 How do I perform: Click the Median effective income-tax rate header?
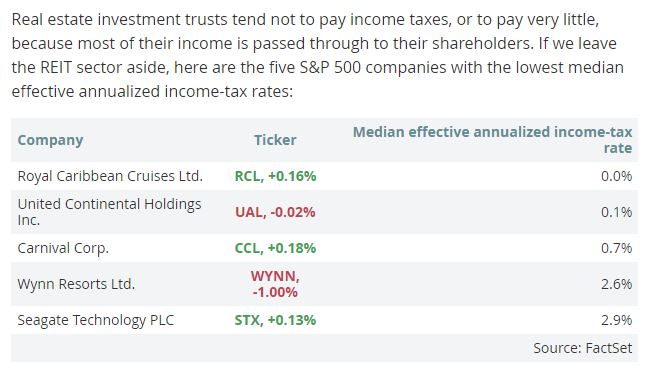coord(493,140)
